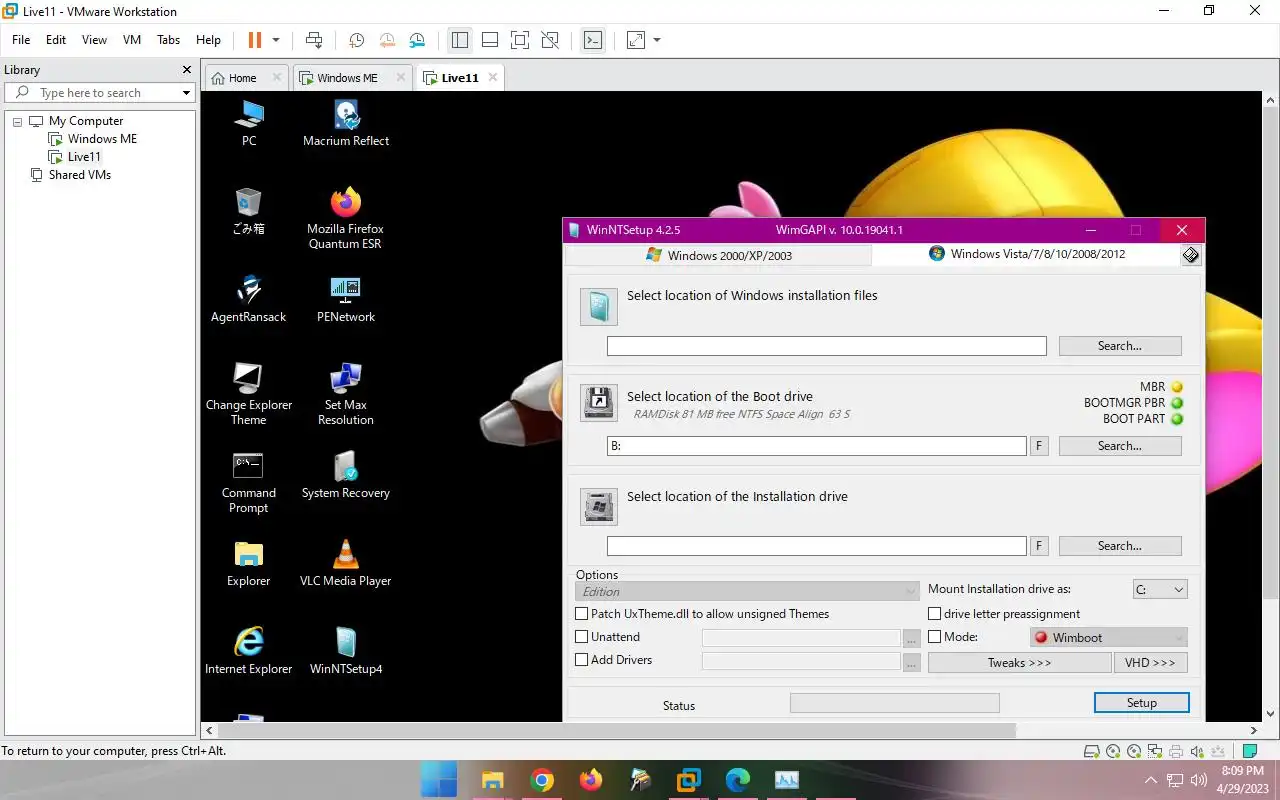Switch to the Home tab

[246, 77]
